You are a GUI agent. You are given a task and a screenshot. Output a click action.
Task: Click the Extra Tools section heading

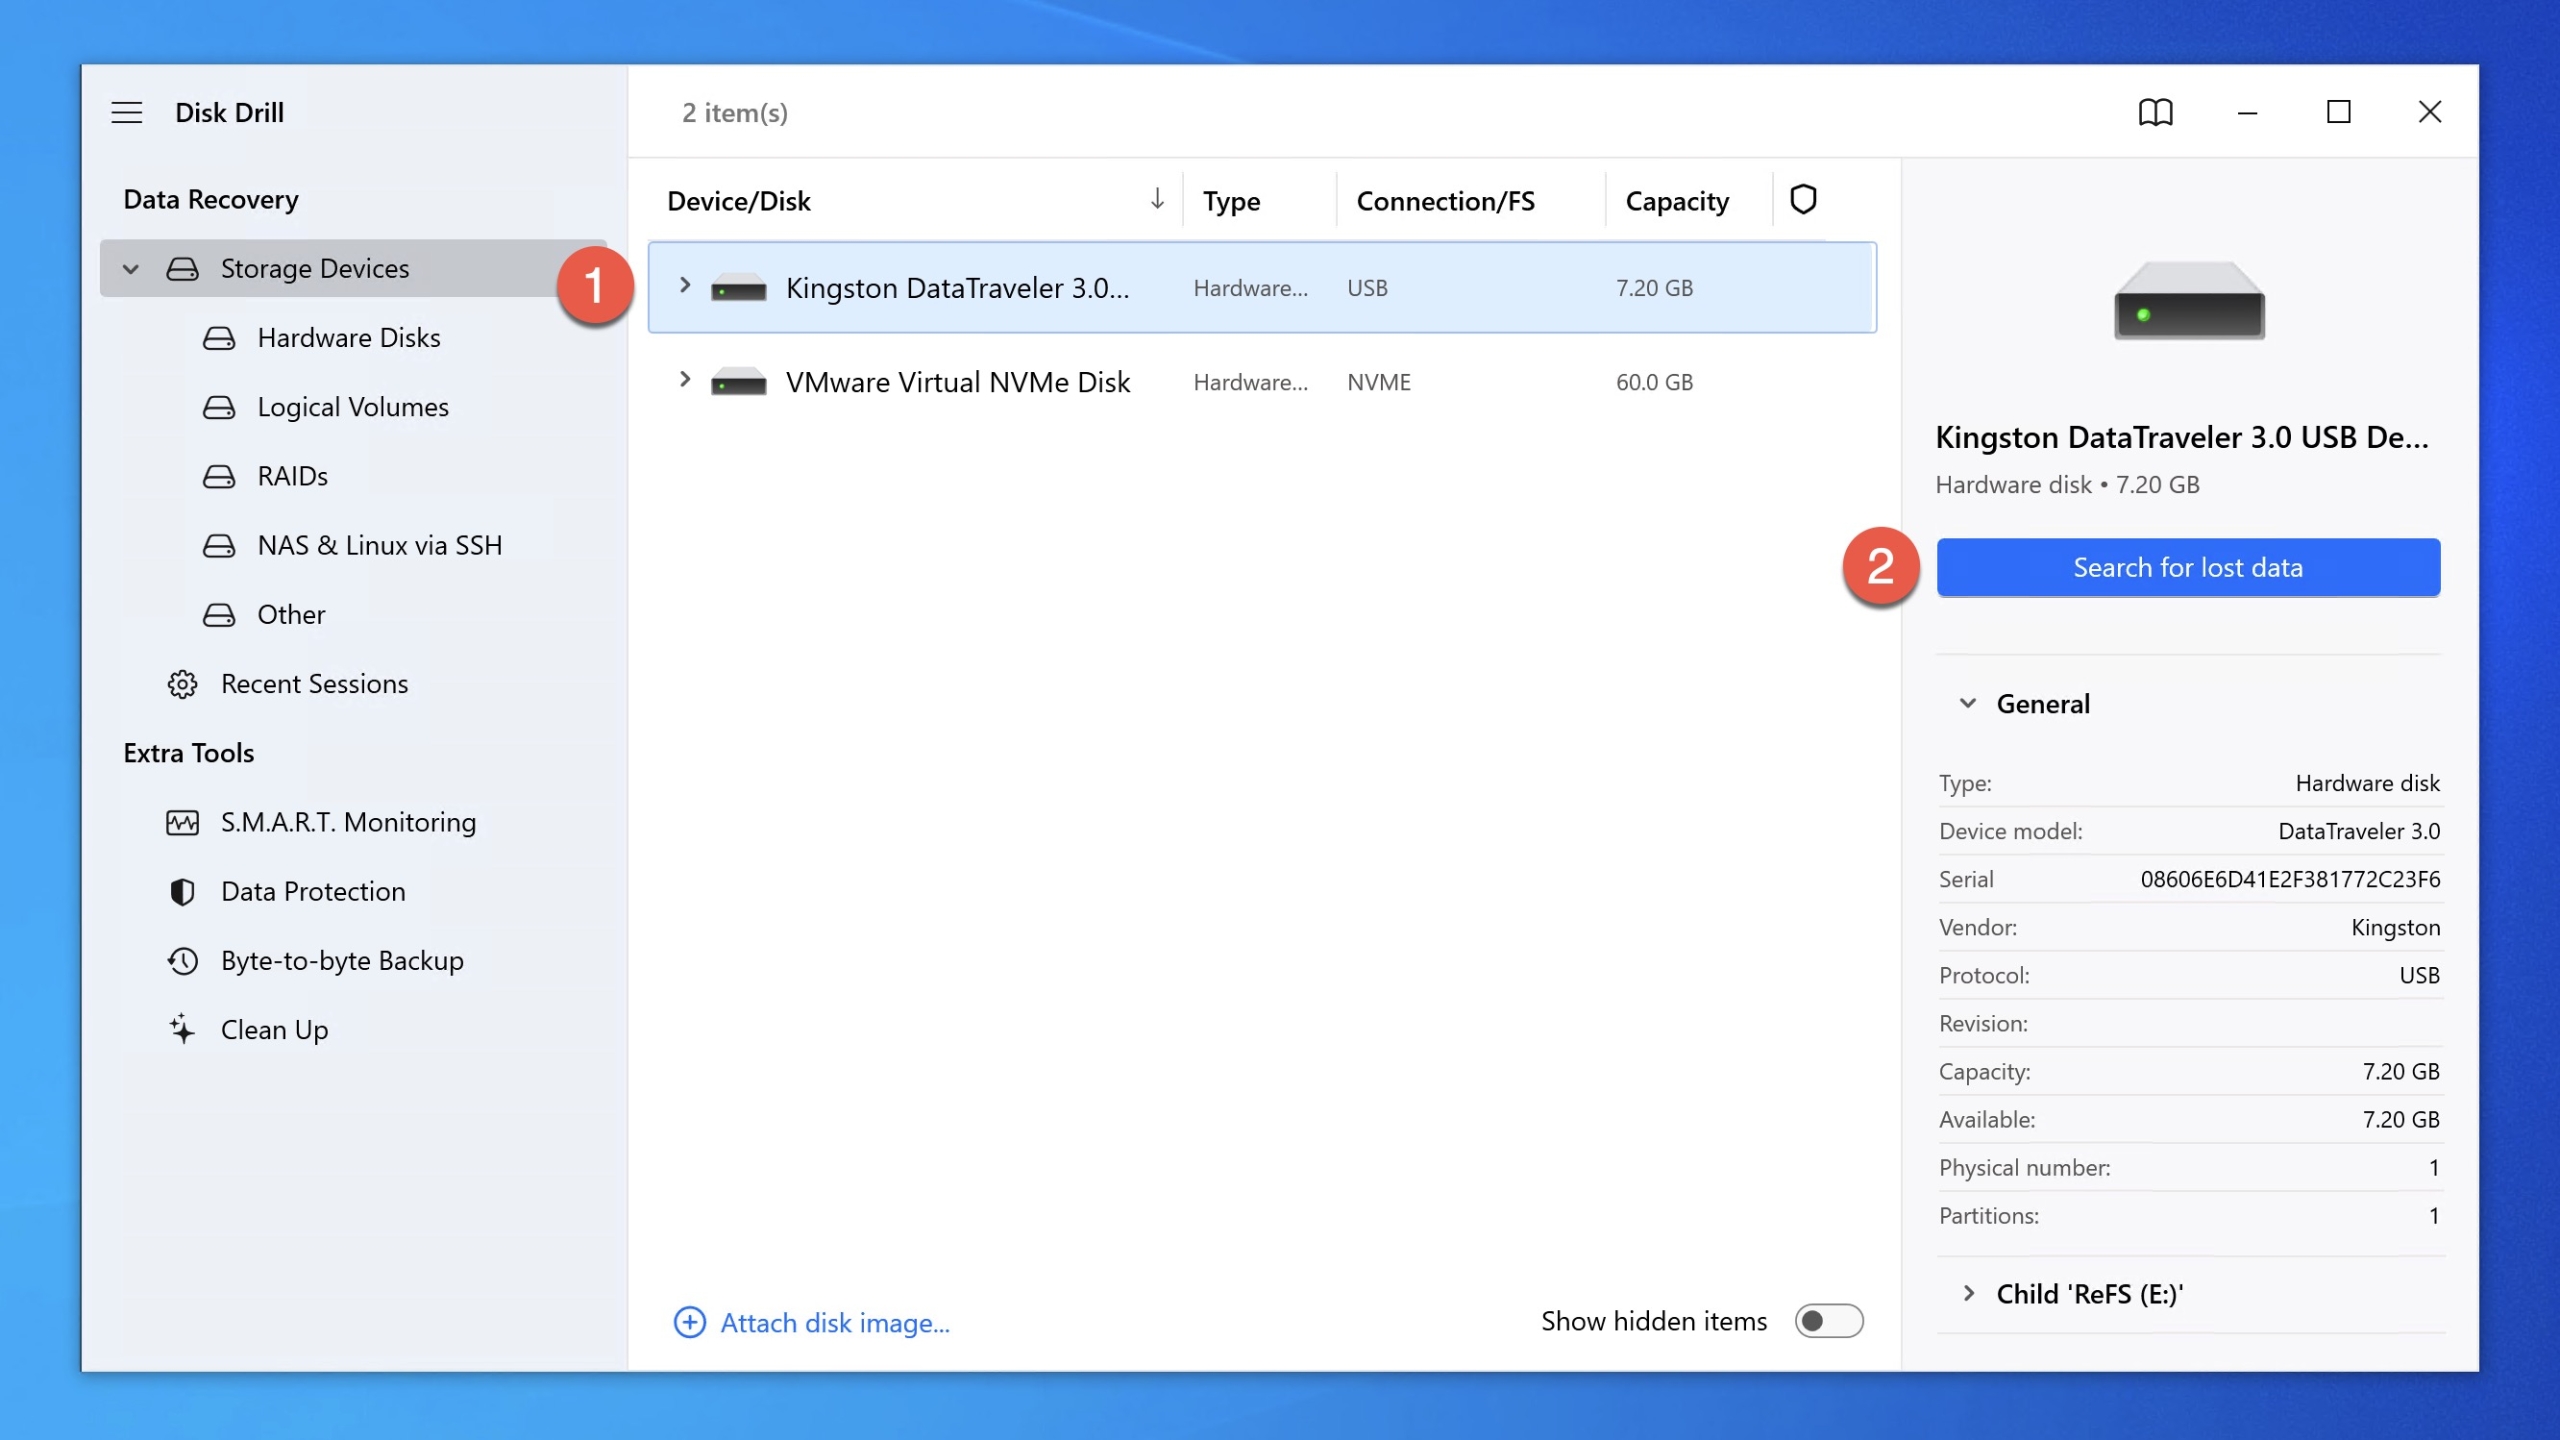188,752
